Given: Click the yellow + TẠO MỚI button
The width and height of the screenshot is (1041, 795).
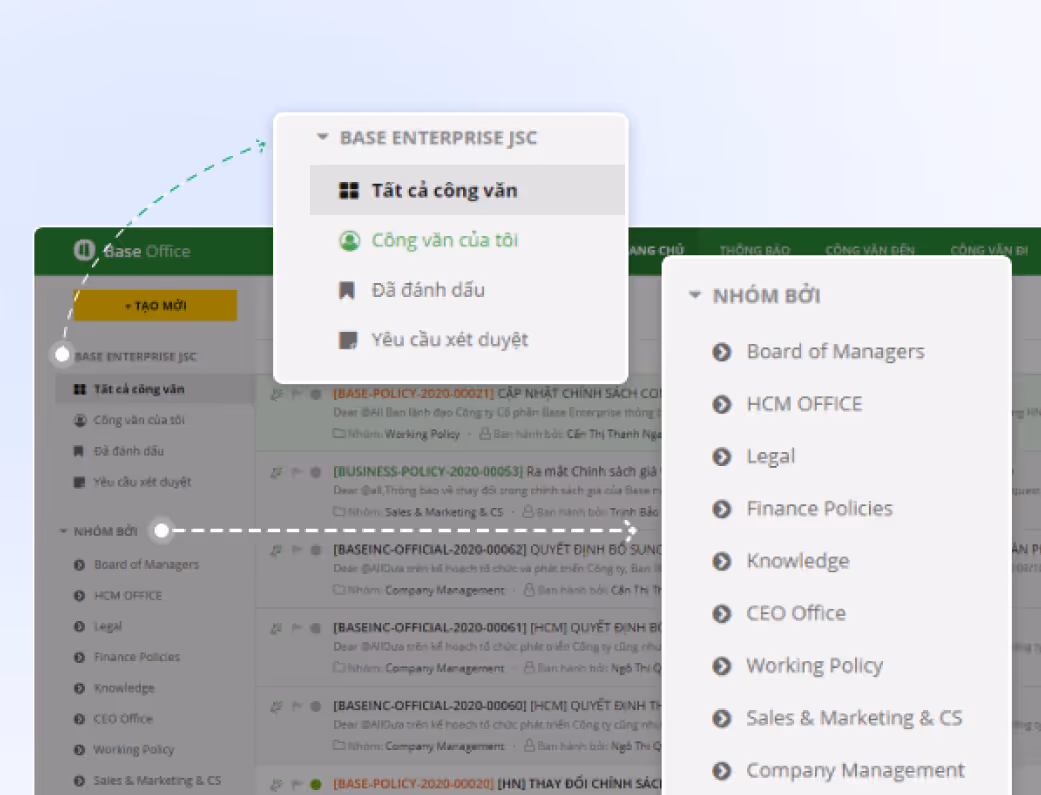Looking at the screenshot, I should (155, 306).
